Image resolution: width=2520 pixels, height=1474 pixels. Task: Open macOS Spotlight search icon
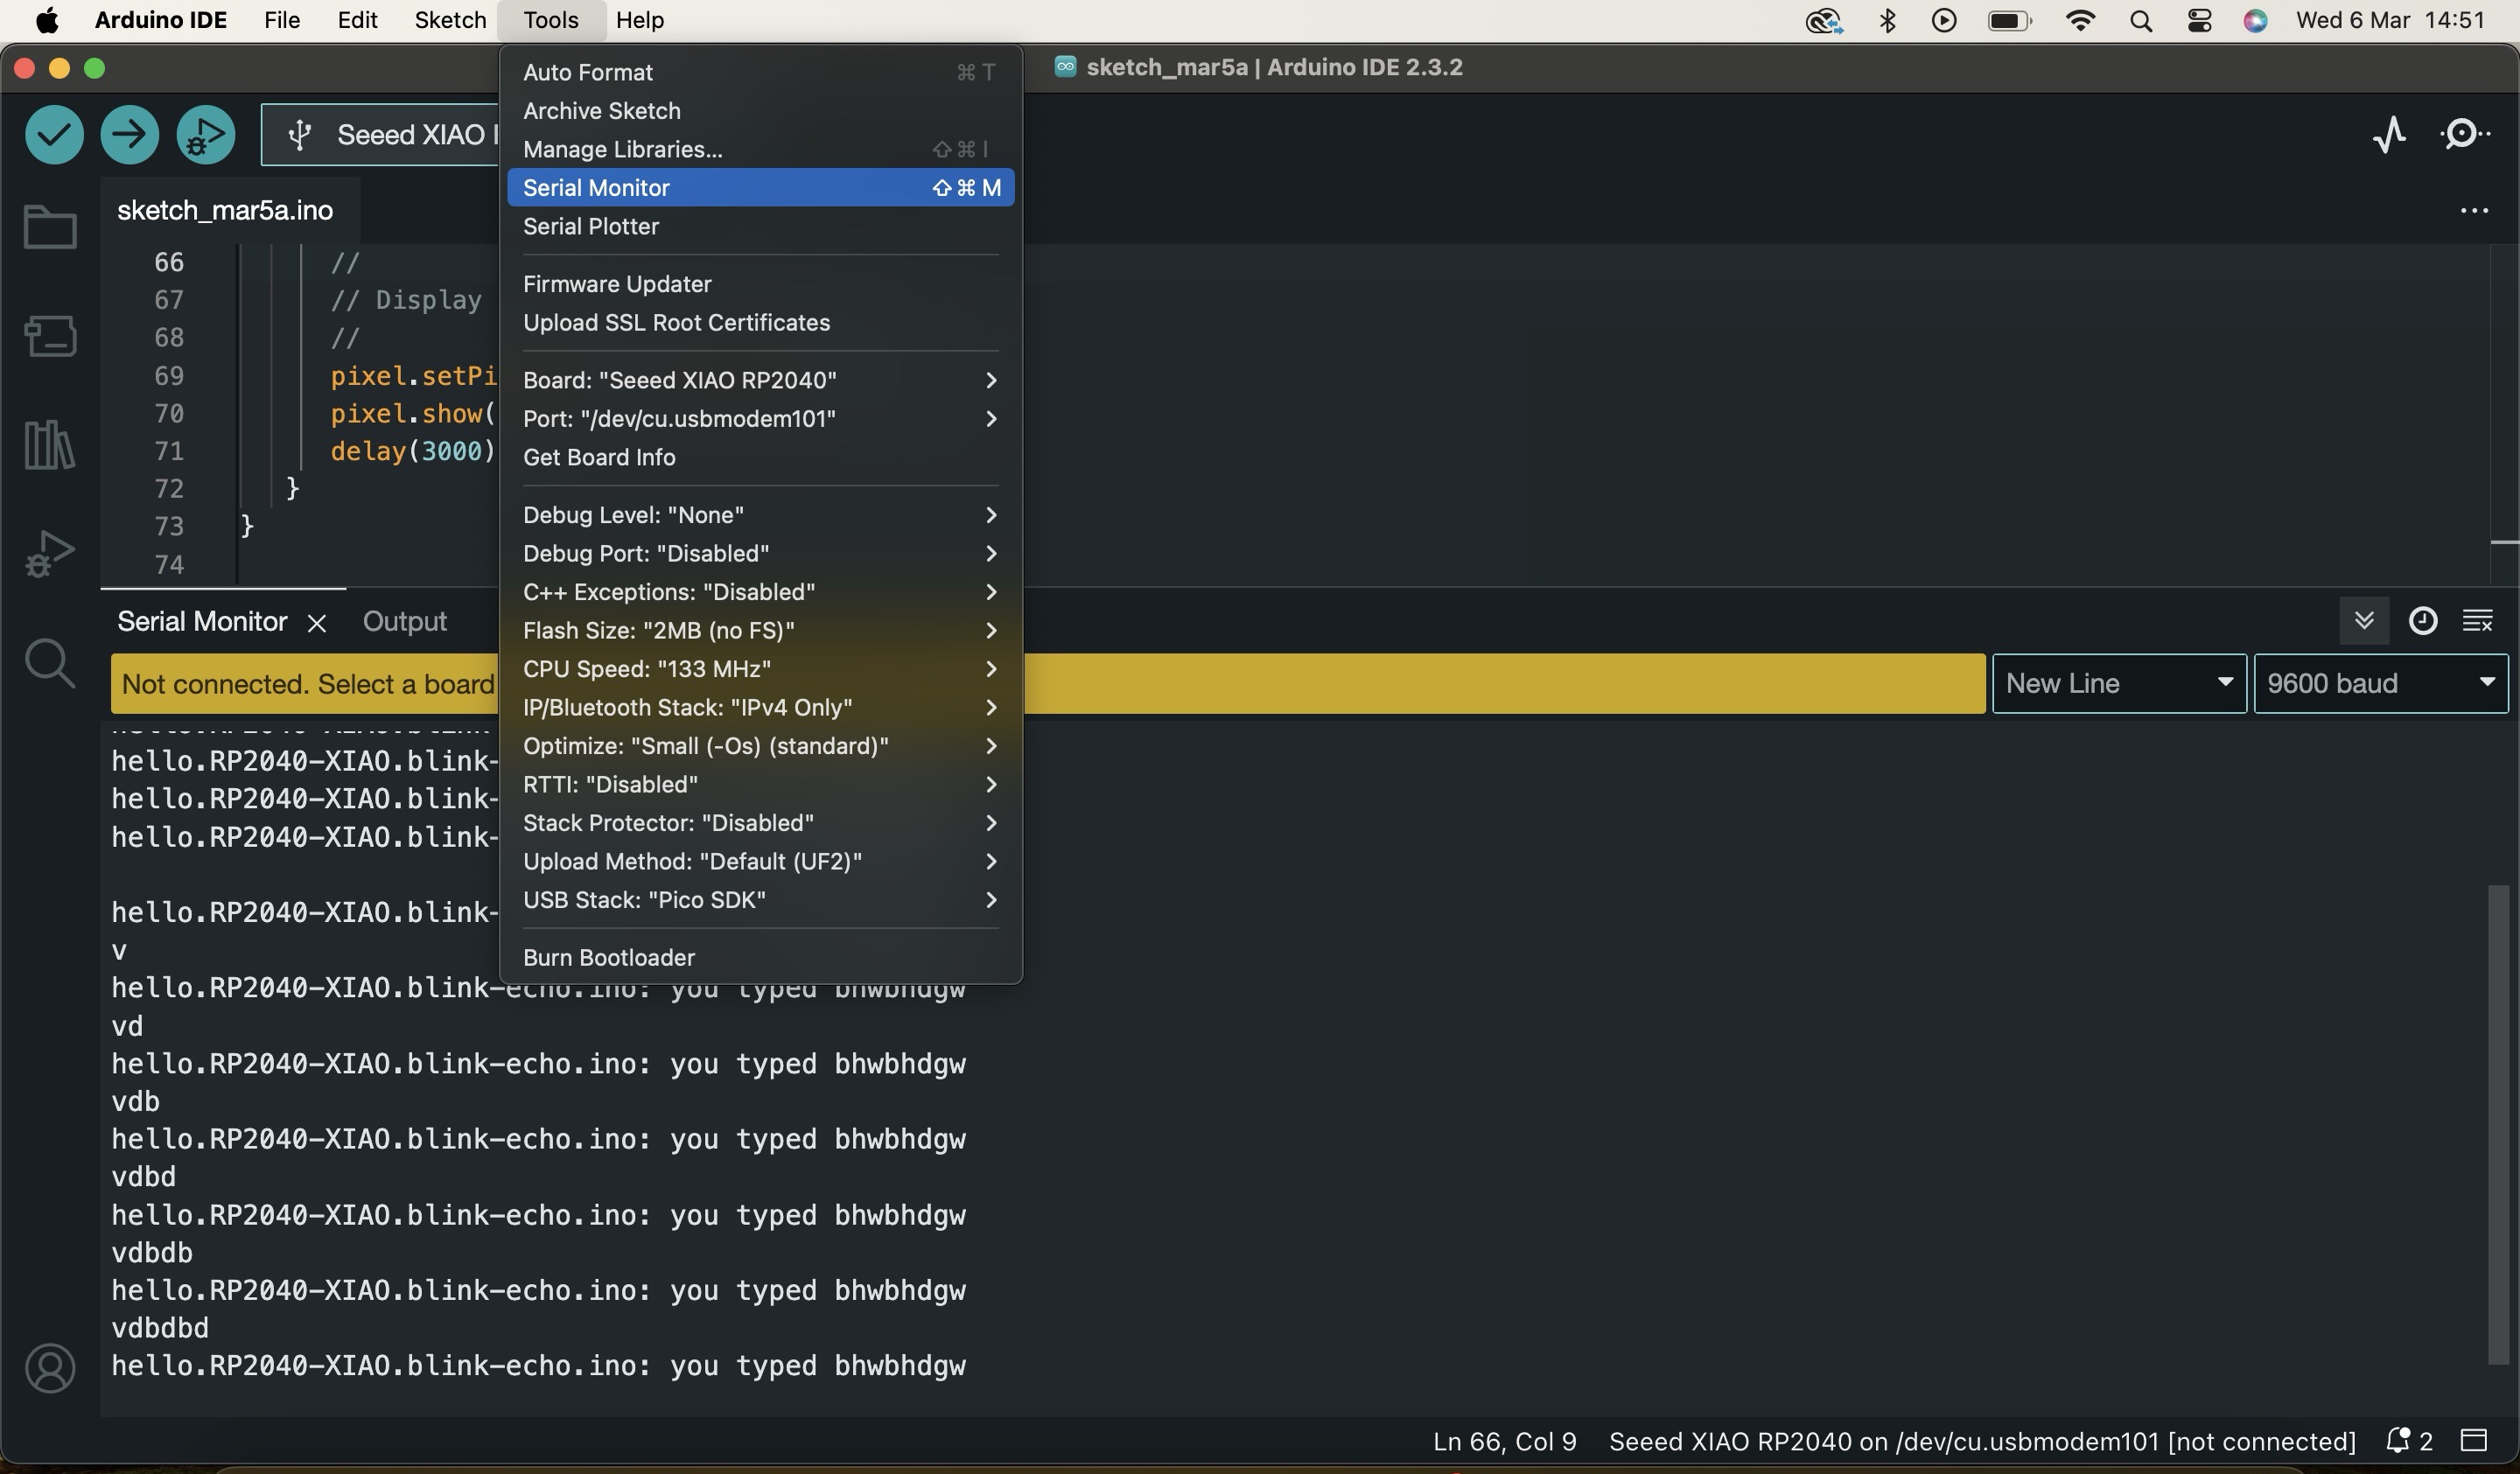[x=2140, y=21]
